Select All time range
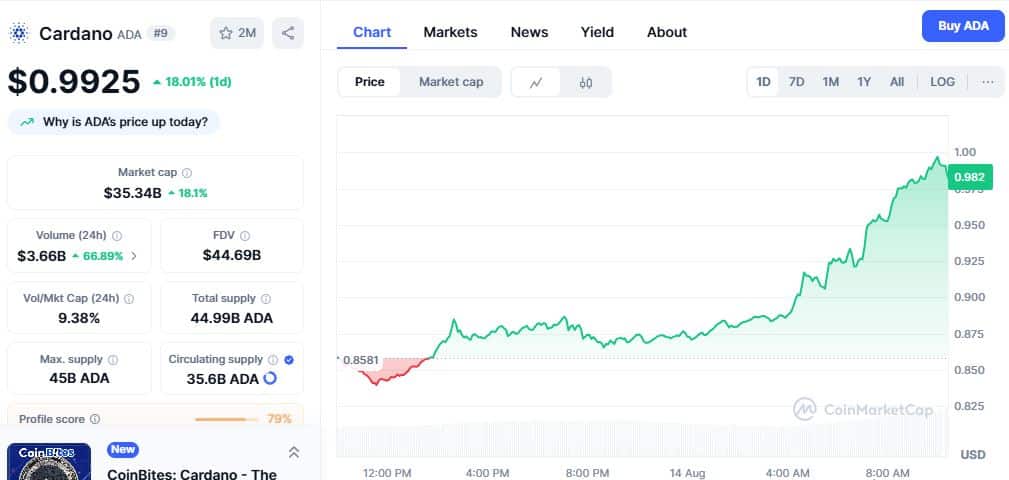Image resolution: width=1009 pixels, height=480 pixels. [897, 82]
